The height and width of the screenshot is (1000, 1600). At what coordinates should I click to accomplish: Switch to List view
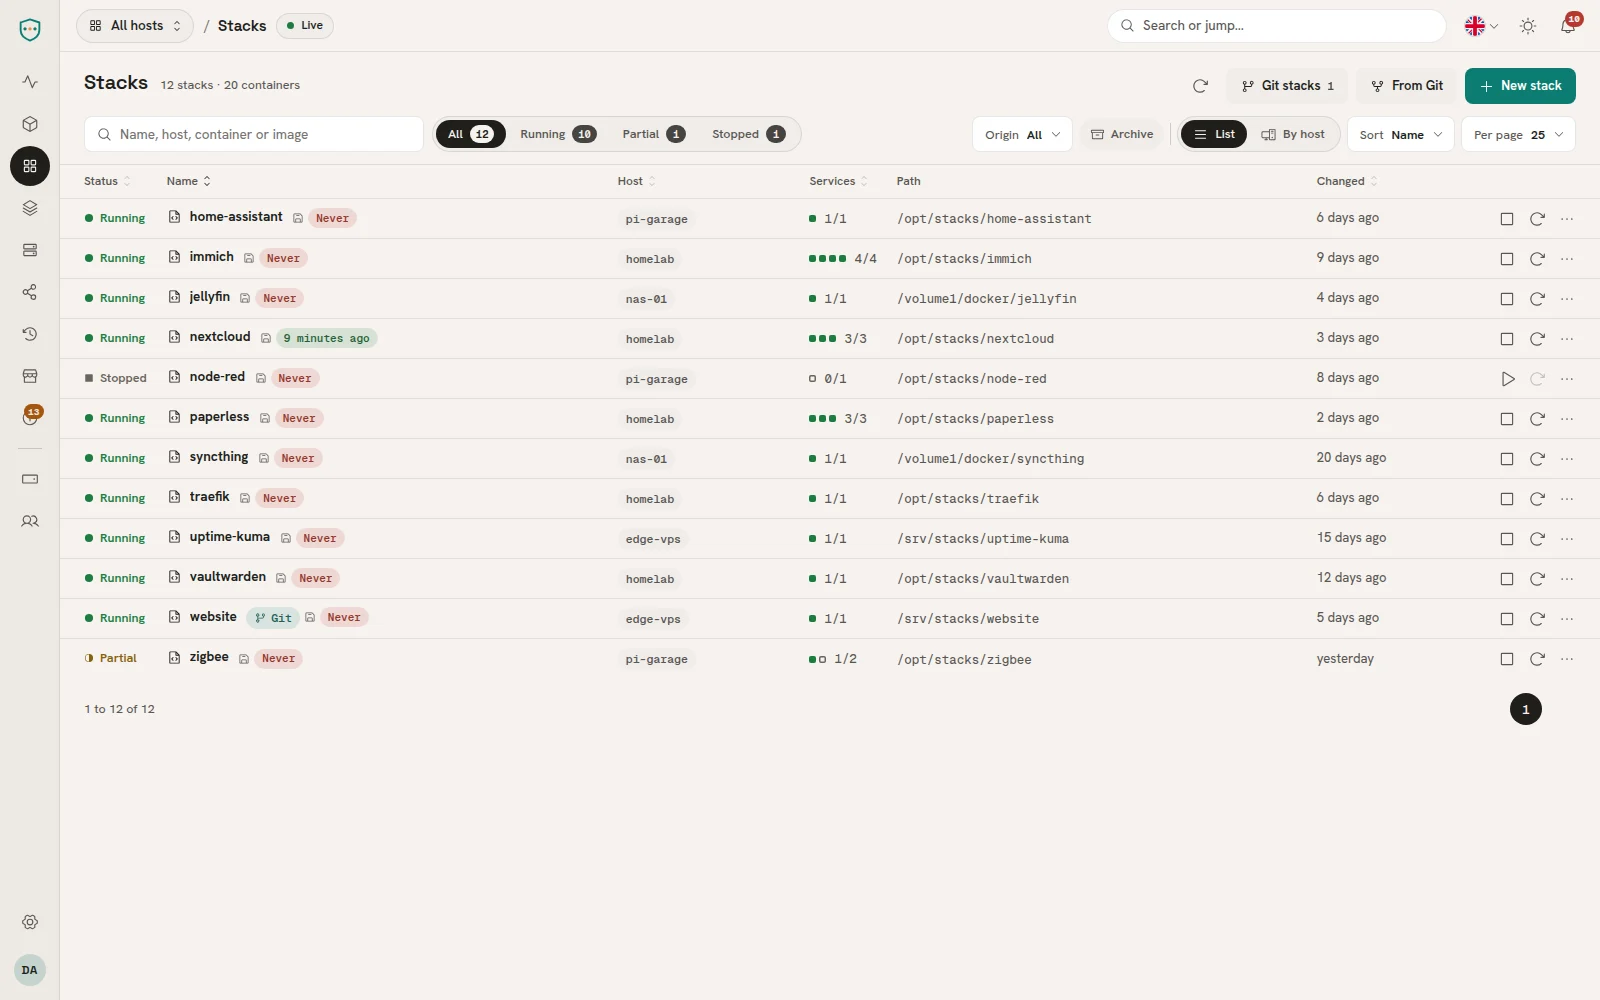[1214, 134]
